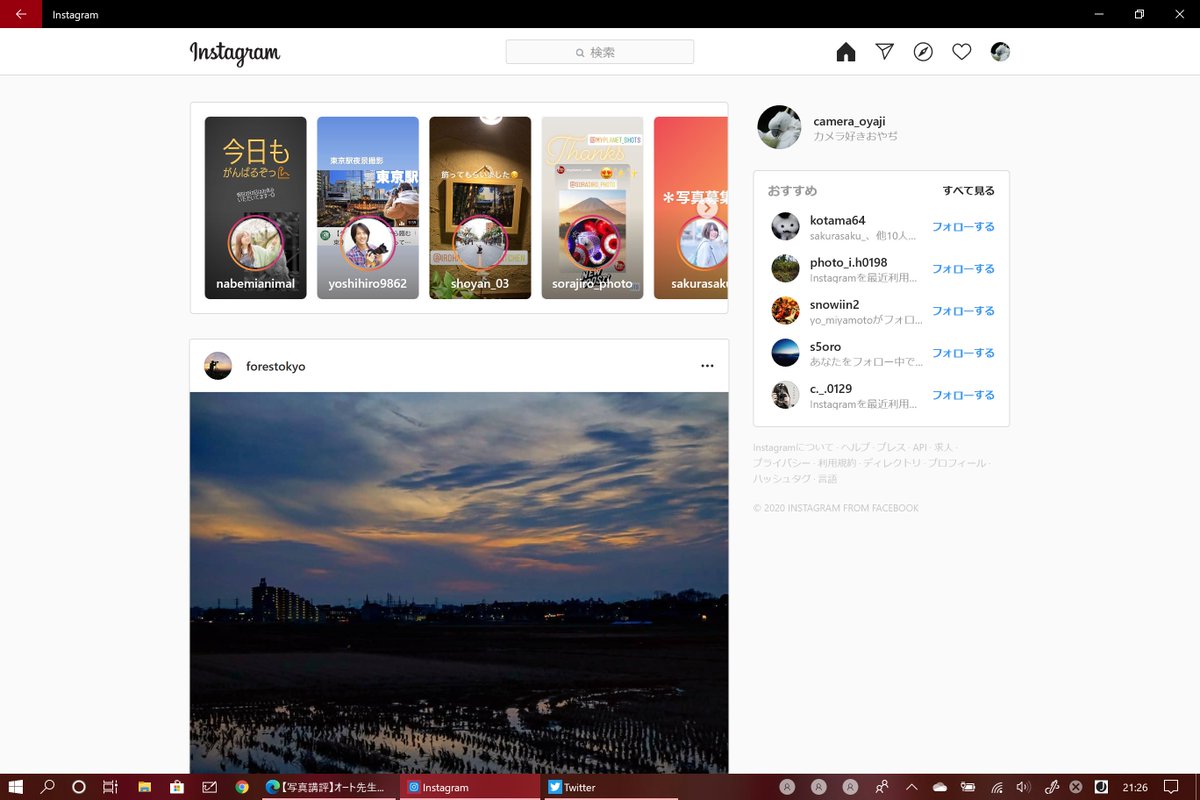
Task: Go to the Instagram home feed icon
Action: (846, 52)
